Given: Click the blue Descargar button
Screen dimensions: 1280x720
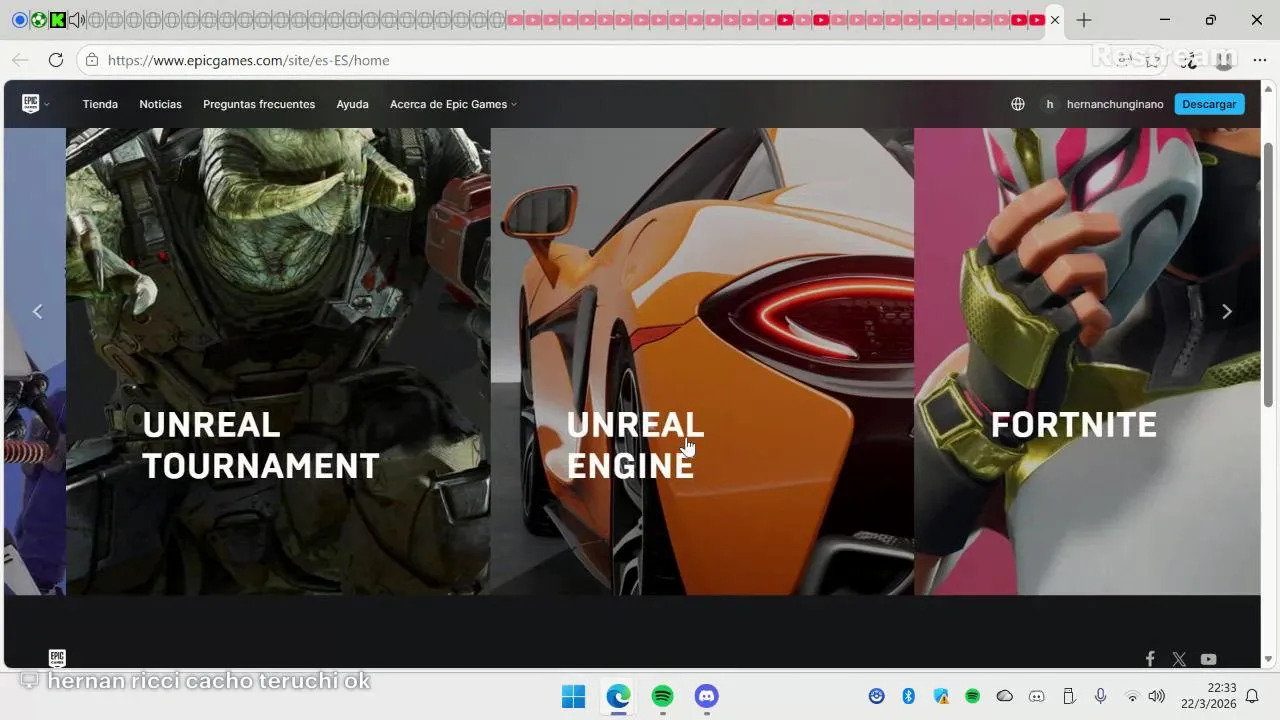Looking at the screenshot, I should click(1209, 104).
